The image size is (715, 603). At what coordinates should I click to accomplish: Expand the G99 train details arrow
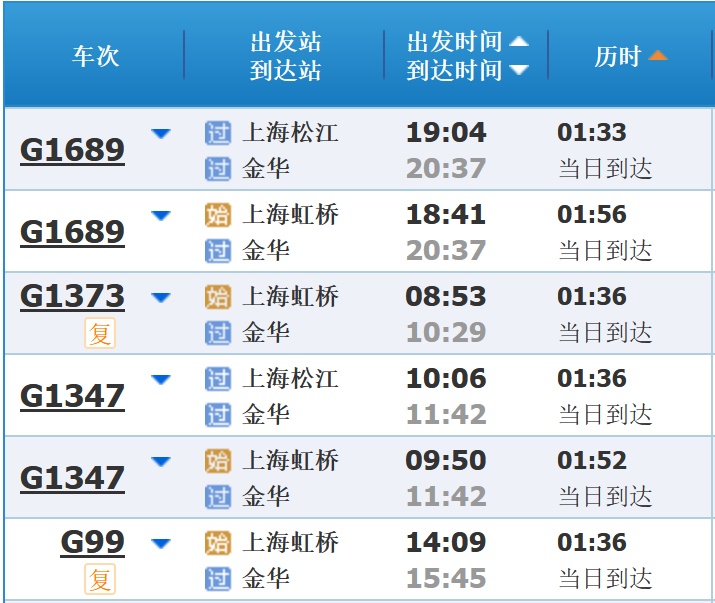pyautogui.click(x=160, y=543)
